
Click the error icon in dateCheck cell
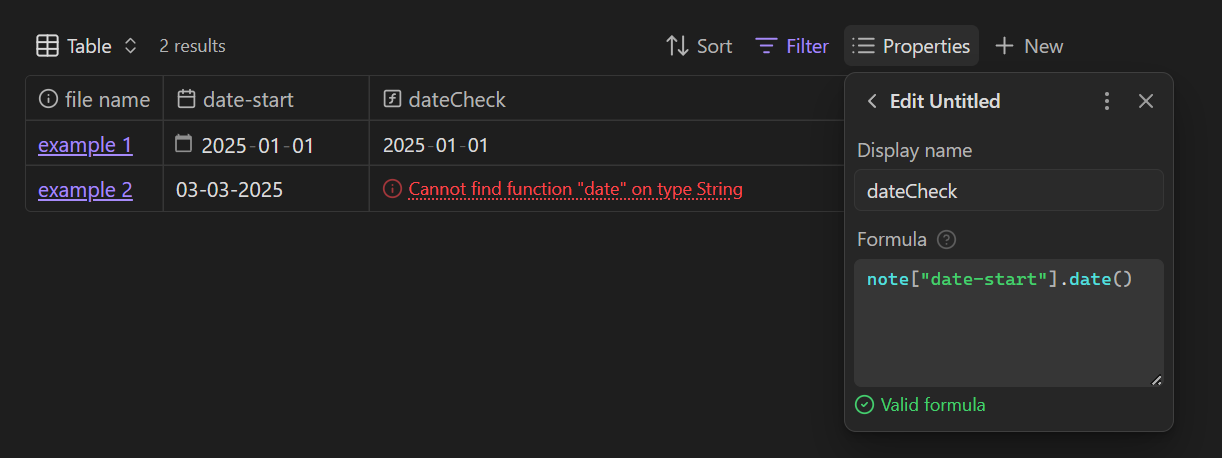click(392, 189)
